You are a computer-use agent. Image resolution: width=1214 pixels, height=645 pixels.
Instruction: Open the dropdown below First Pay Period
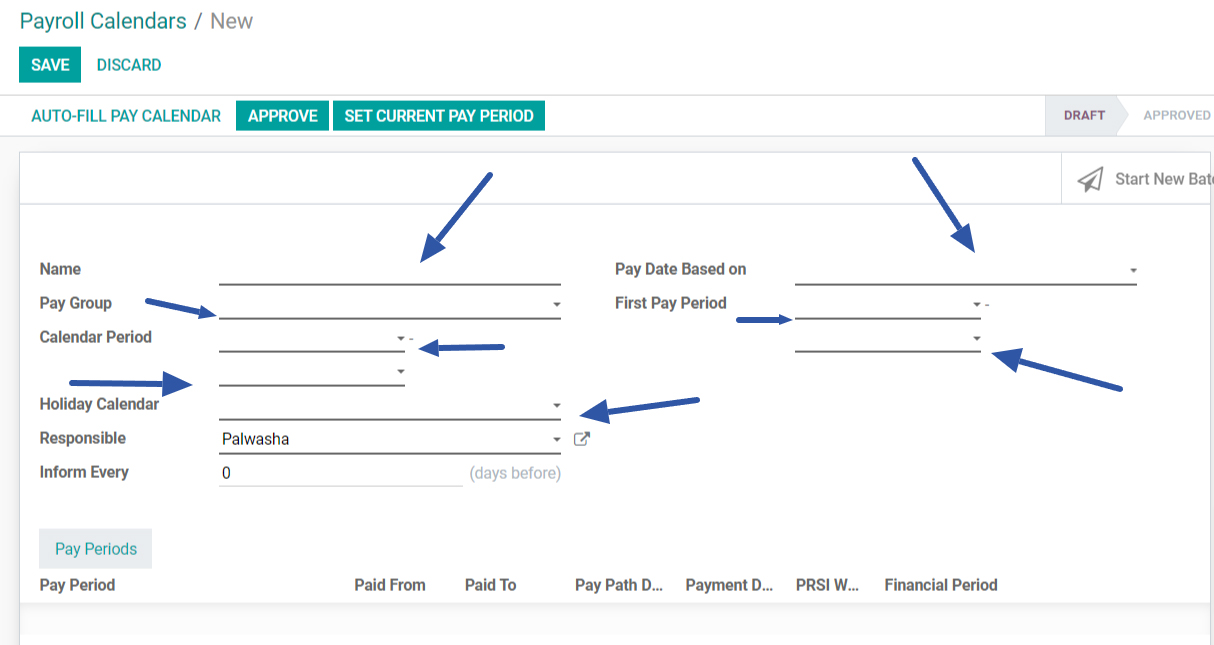[976, 339]
